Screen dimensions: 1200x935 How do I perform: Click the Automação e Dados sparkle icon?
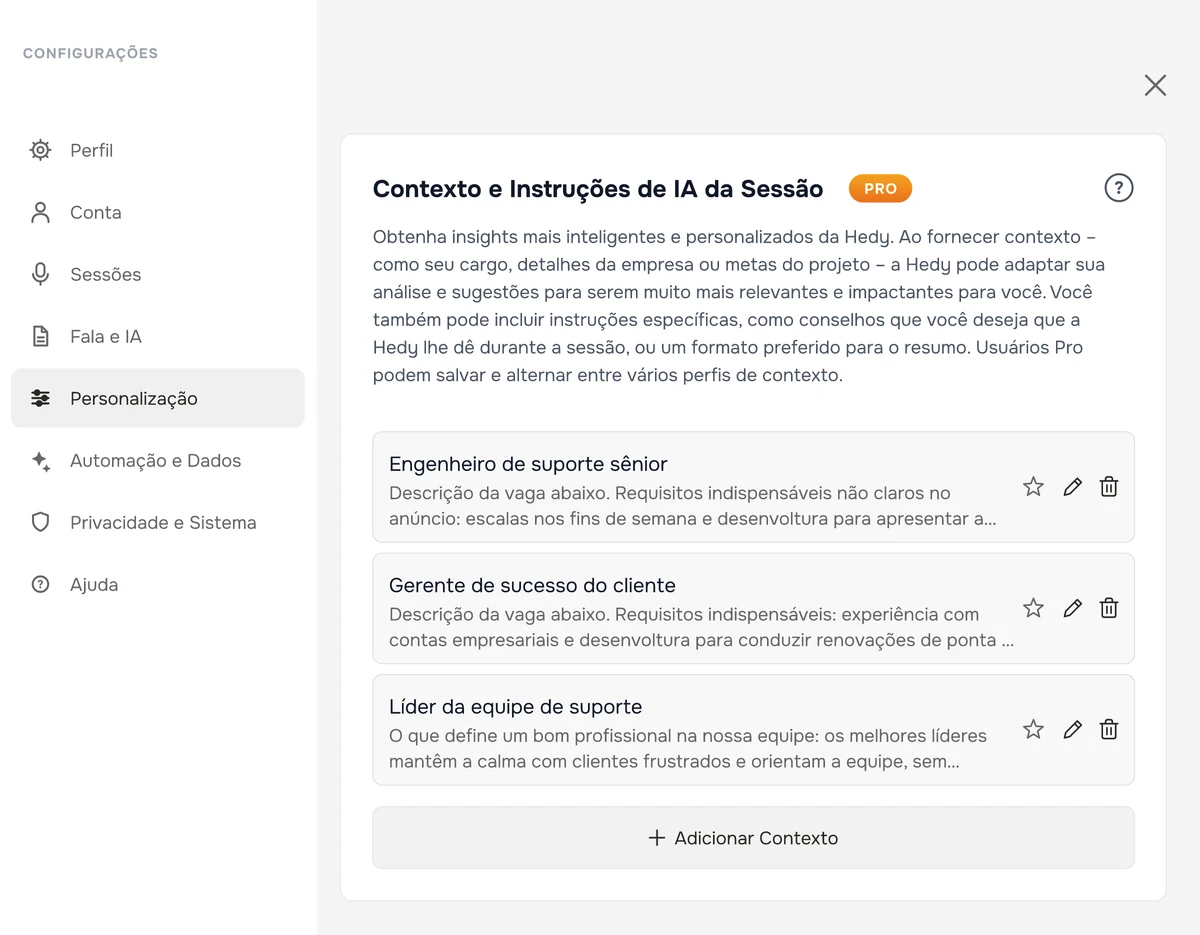(40, 461)
